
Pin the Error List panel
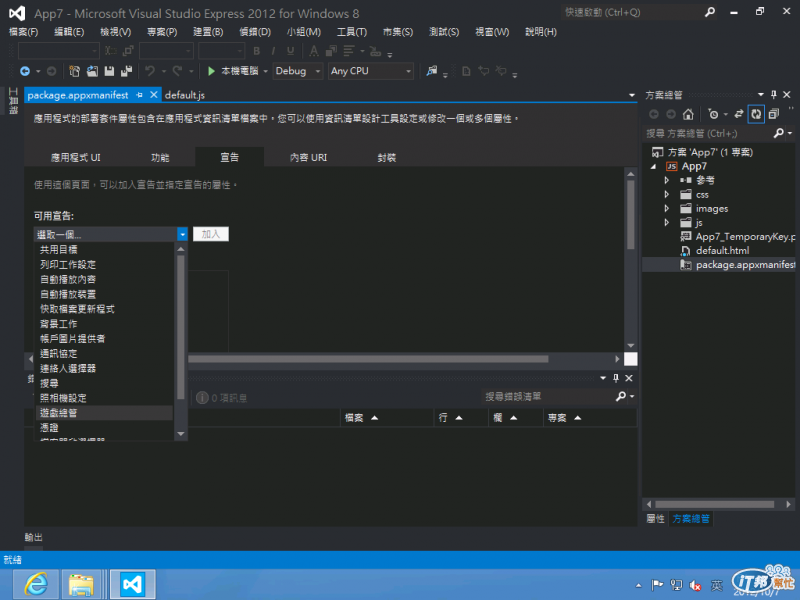[x=616, y=378]
